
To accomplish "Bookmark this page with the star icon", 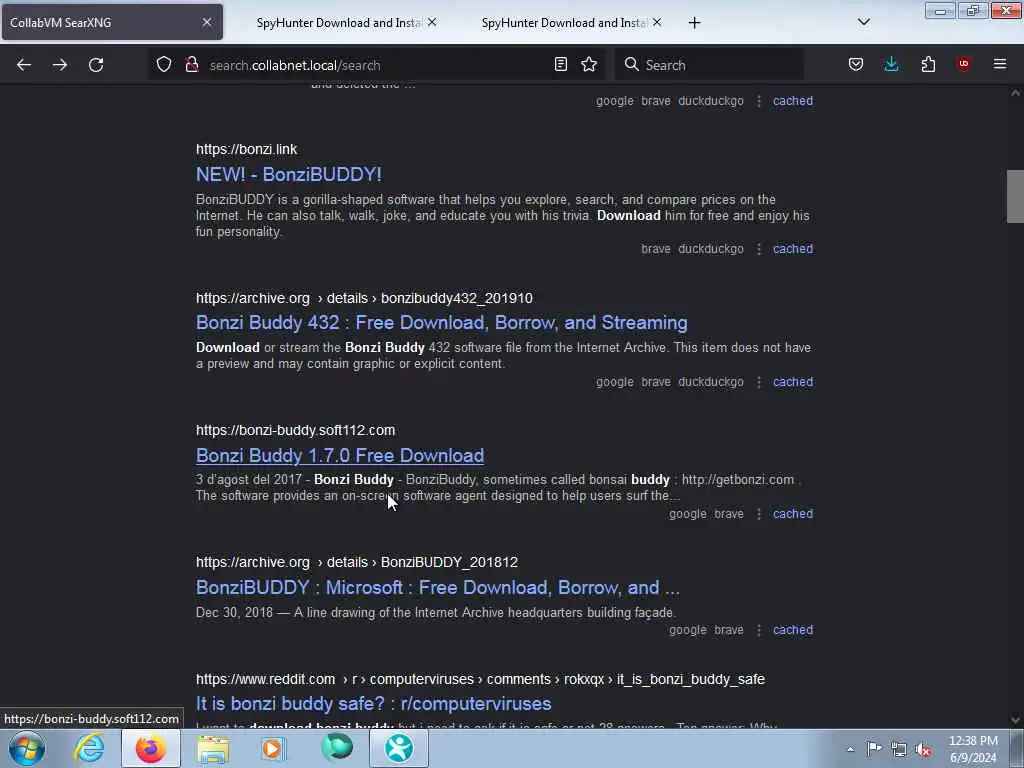I will (589, 64).
